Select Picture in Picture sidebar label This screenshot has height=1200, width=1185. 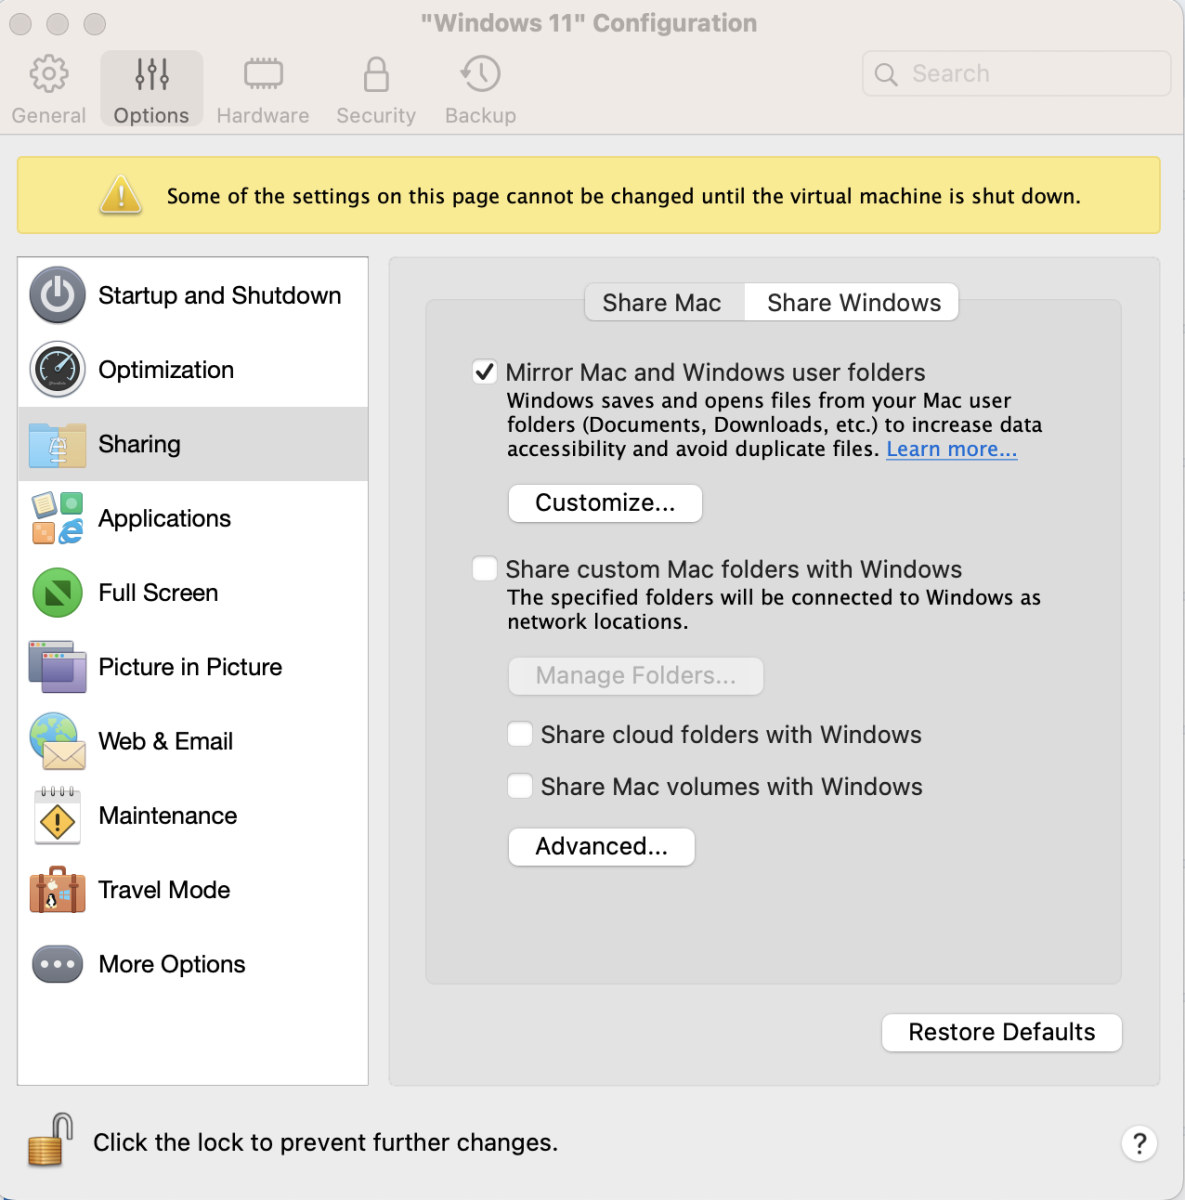tap(190, 667)
